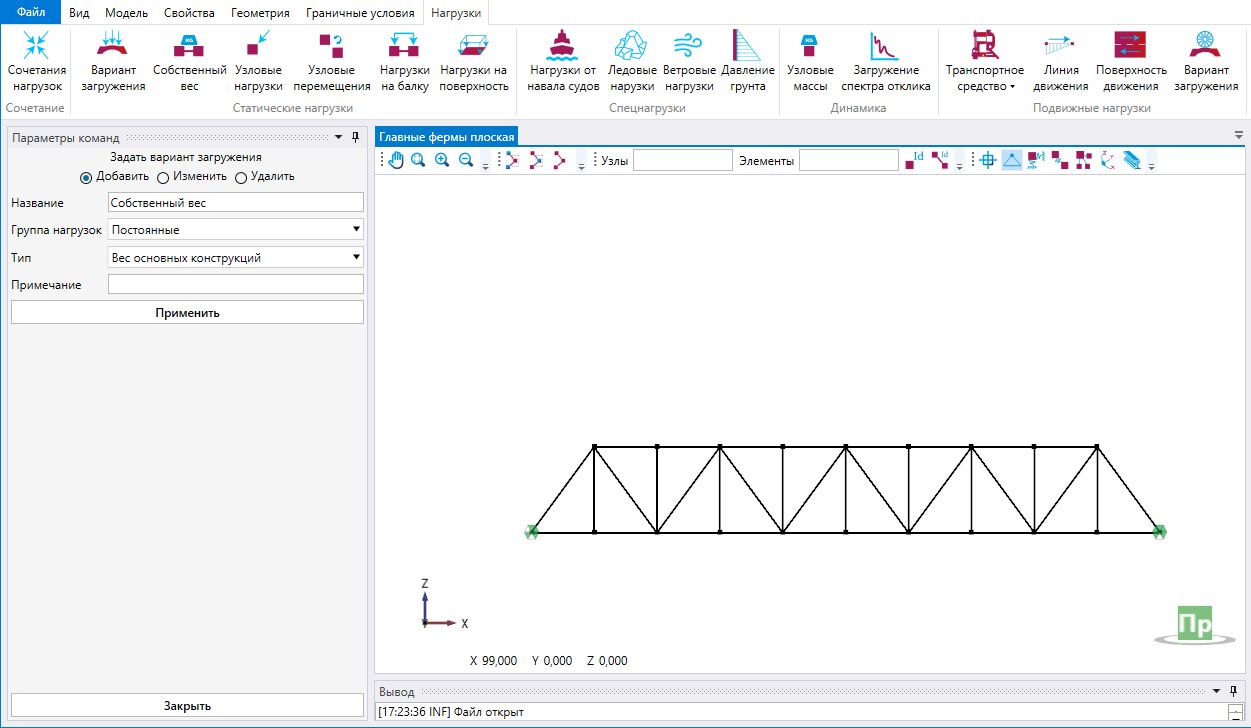This screenshot has height=728, width=1251.
Task: Click the Закрыть button
Action: [187, 706]
